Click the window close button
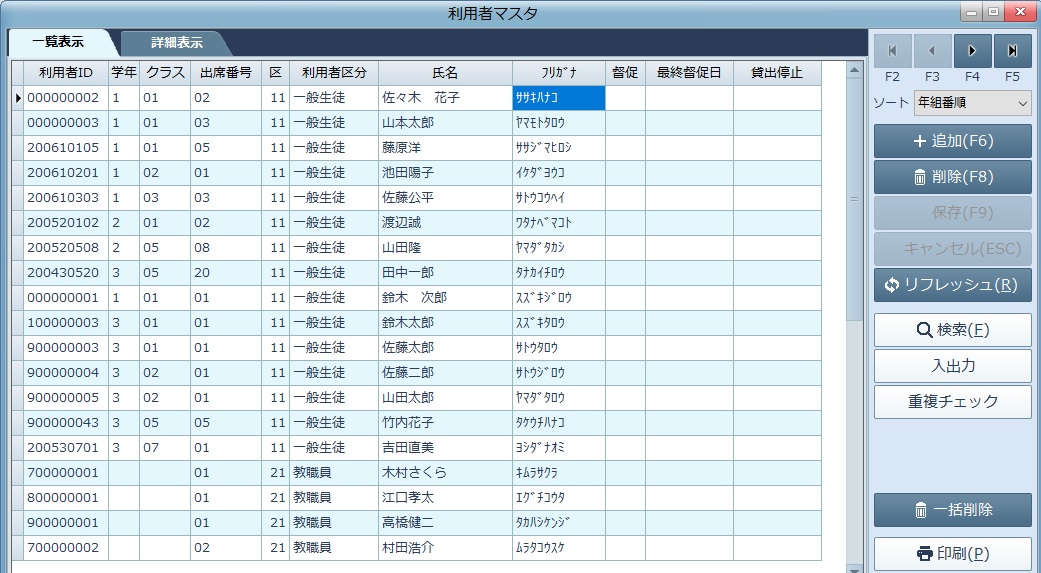Image resolution: width=1041 pixels, height=573 pixels. coord(1018,11)
